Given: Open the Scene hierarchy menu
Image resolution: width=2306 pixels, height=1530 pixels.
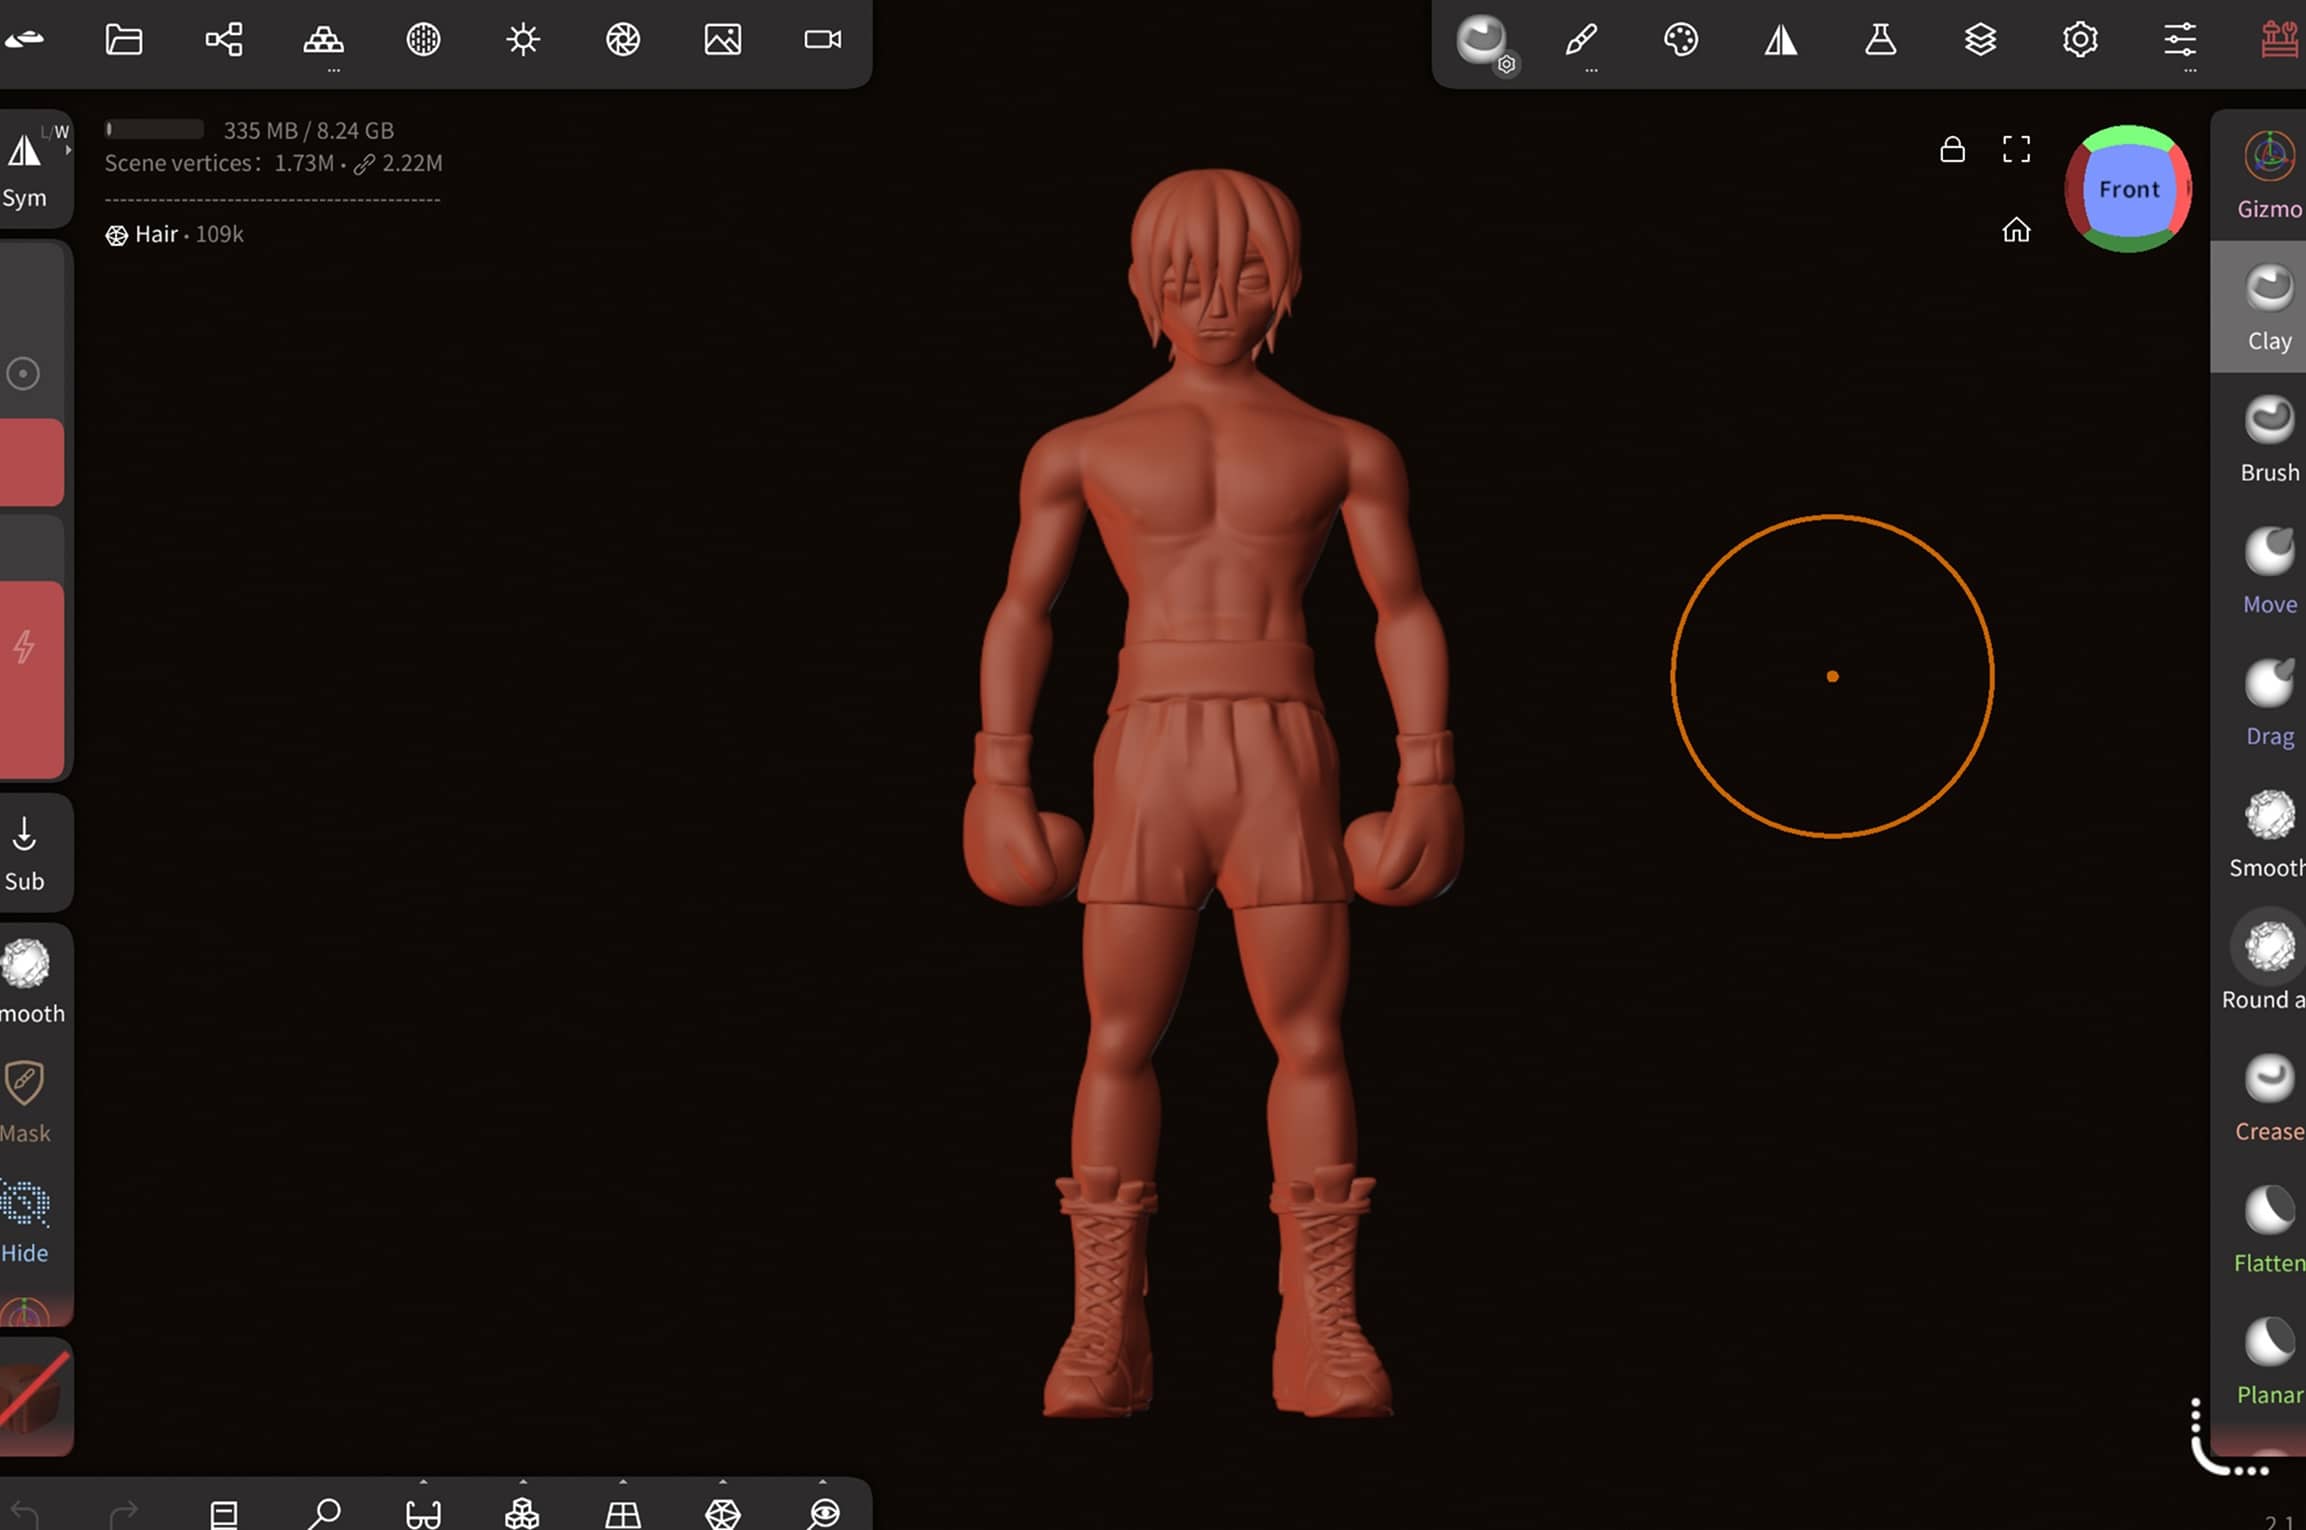Looking at the screenshot, I should (223, 40).
